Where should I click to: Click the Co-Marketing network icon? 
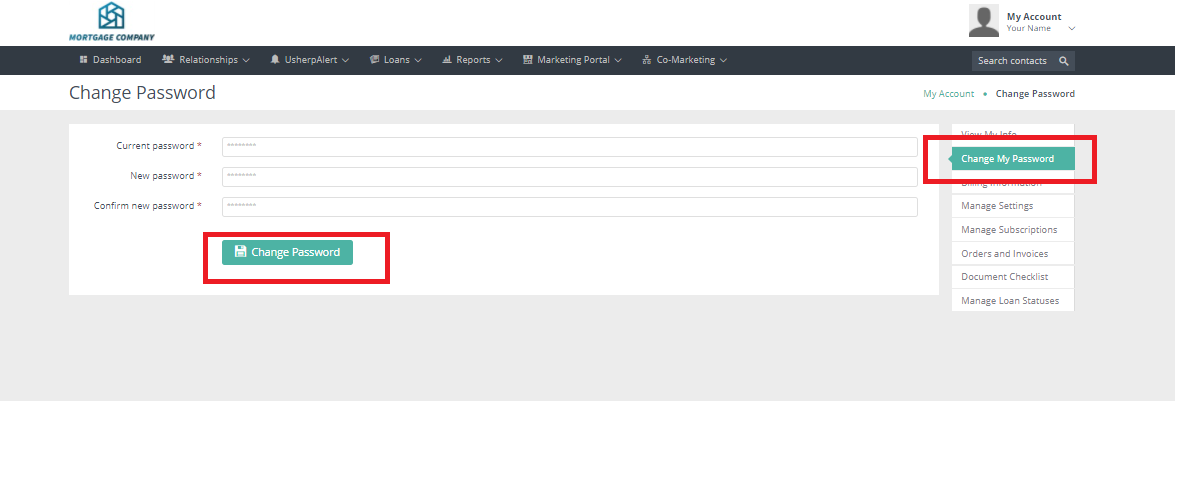647,60
